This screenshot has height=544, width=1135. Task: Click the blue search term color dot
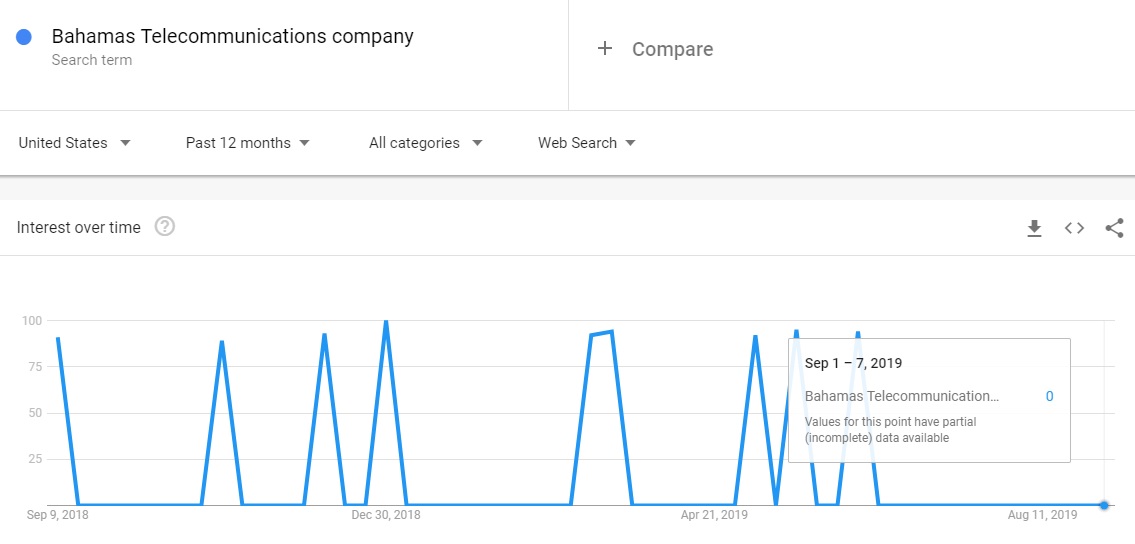(24, 37)
